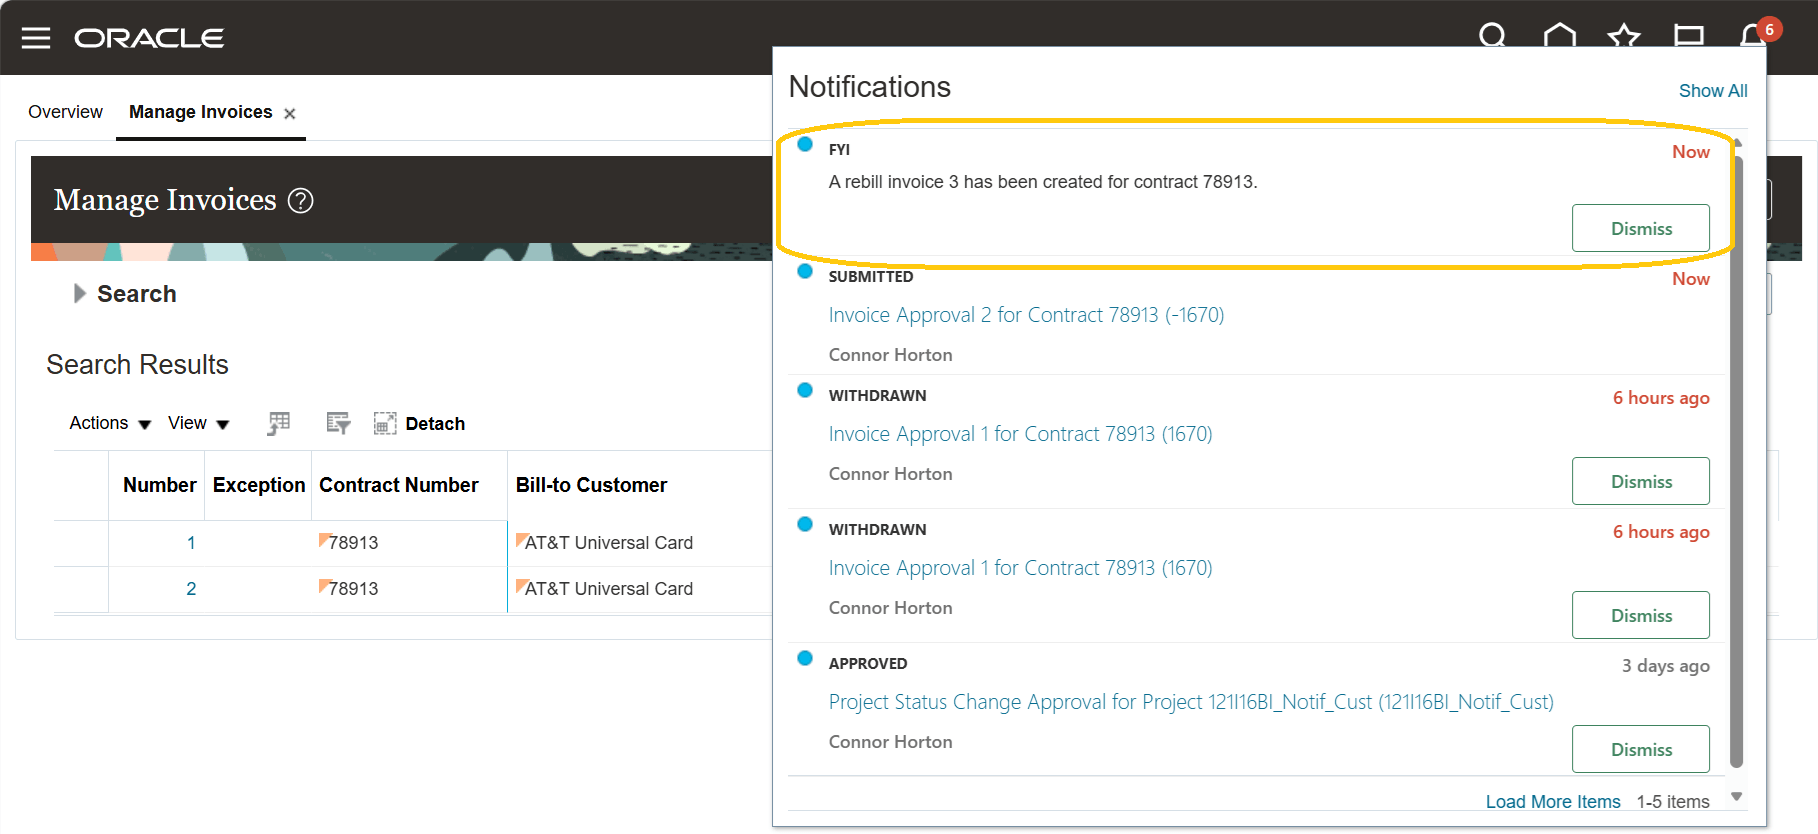Image resolution: width=1818 pixels, height=834 pixels.
Task: Expand the Search section
Action: [81, 294]
